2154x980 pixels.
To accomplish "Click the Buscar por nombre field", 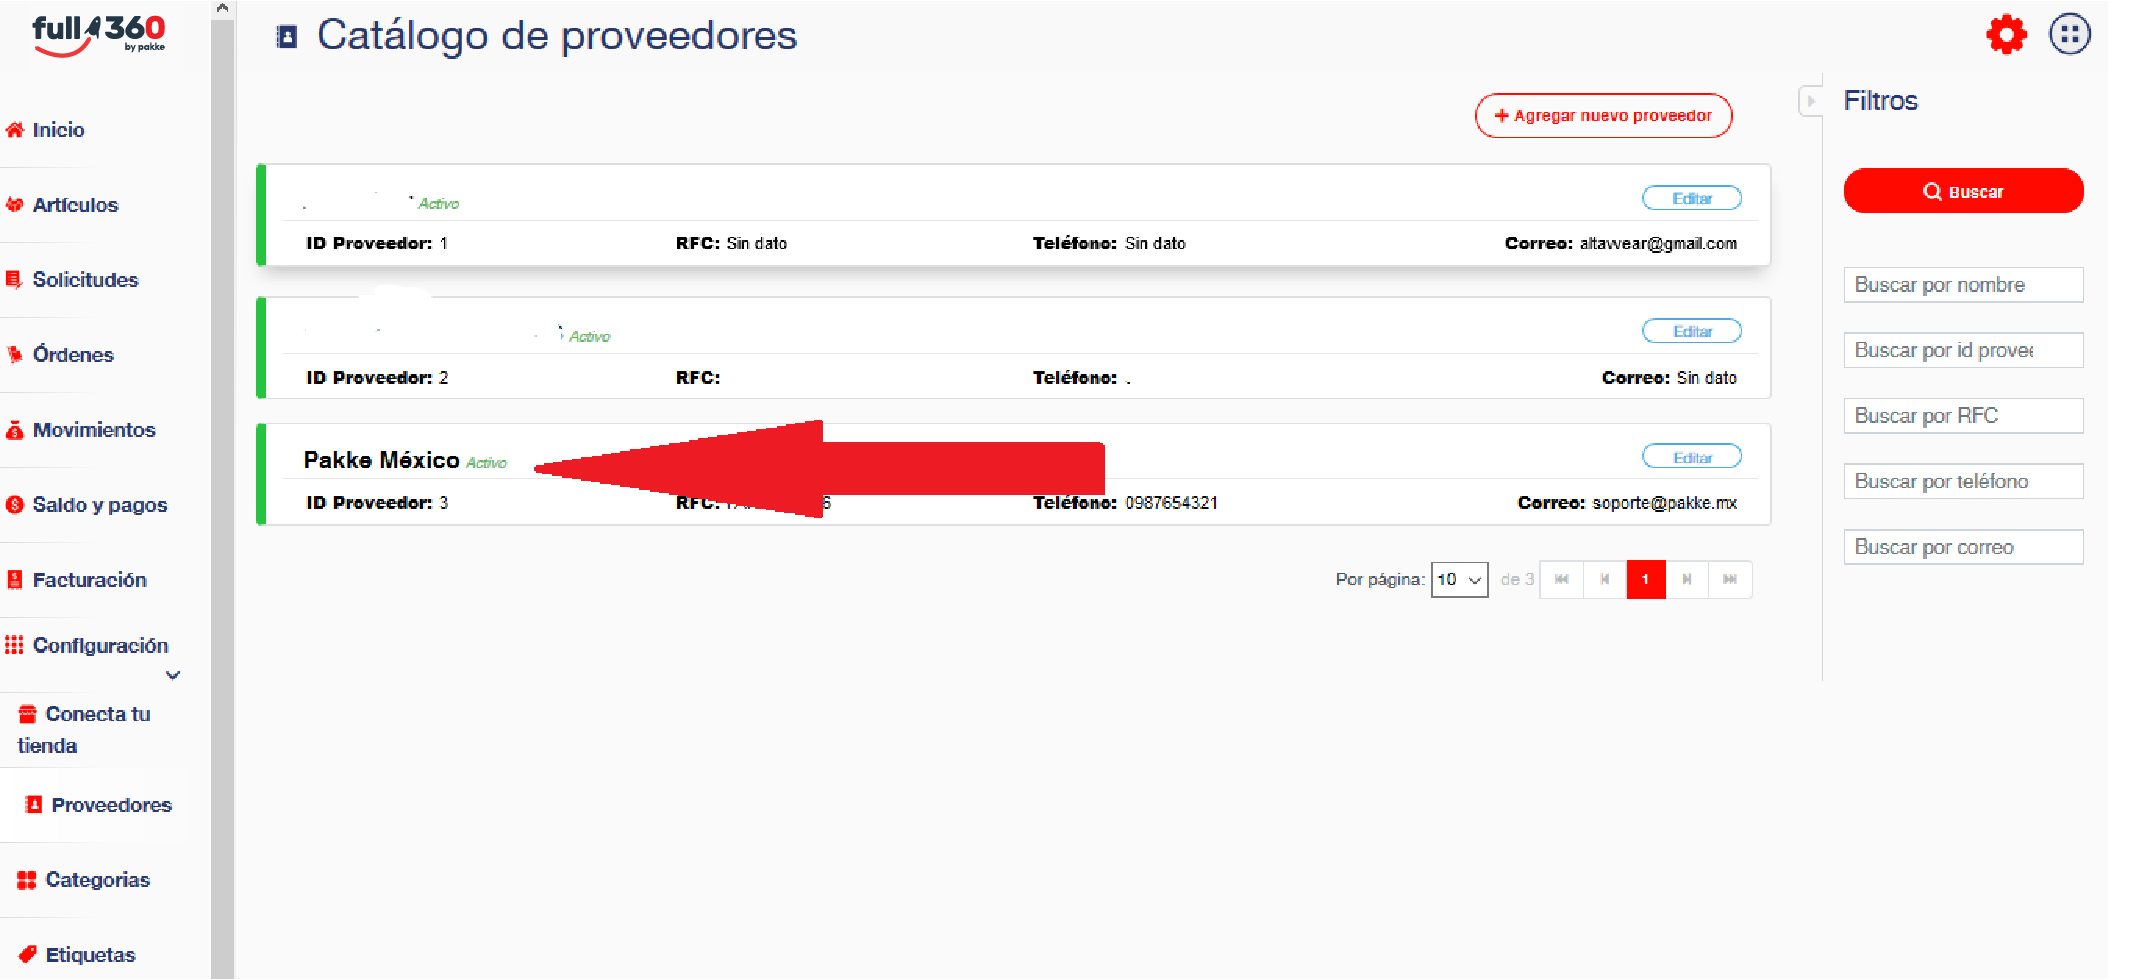I will tap(1962, 285).
